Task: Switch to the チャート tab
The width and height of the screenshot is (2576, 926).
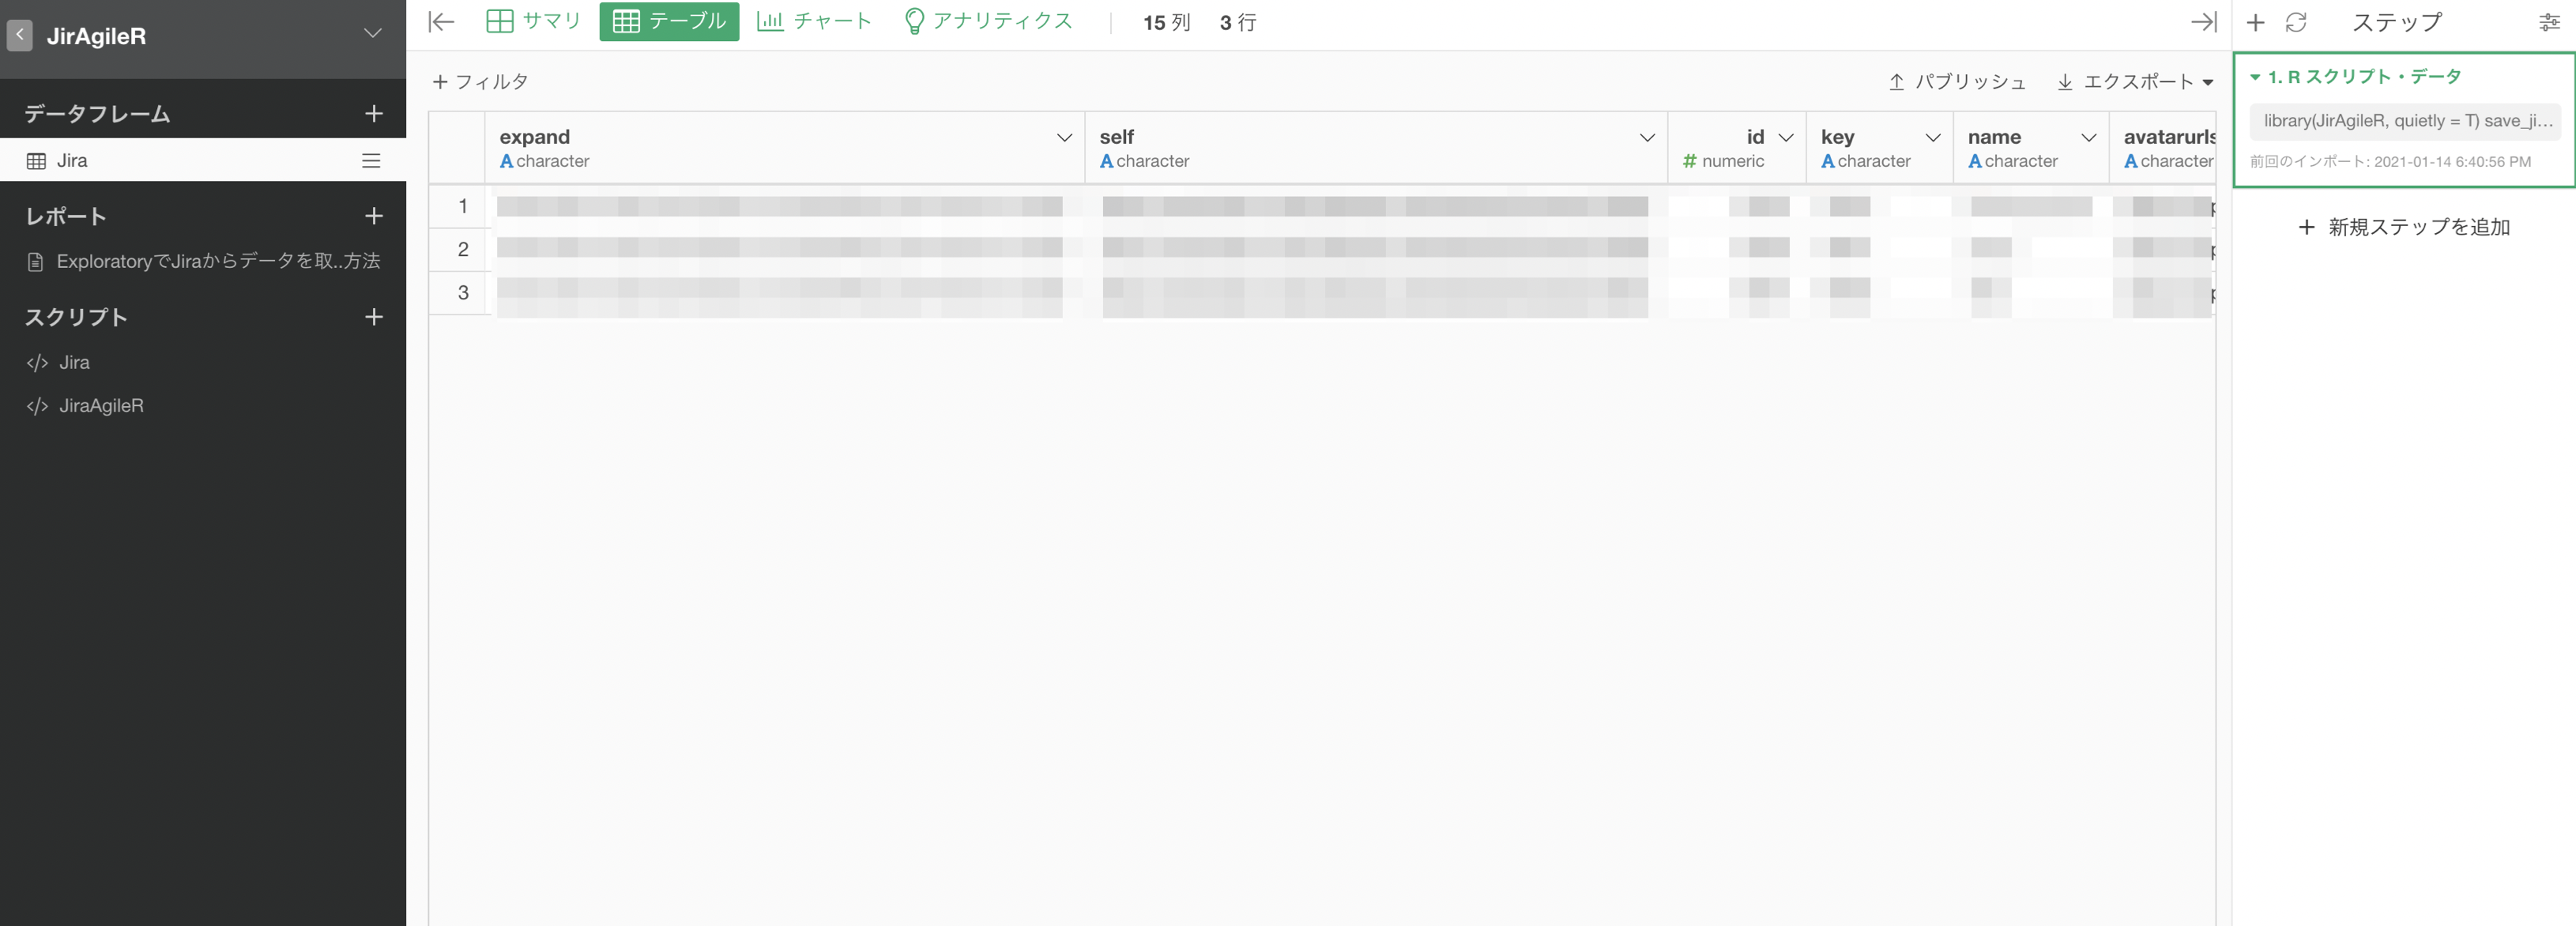Action: coord(814,21)
